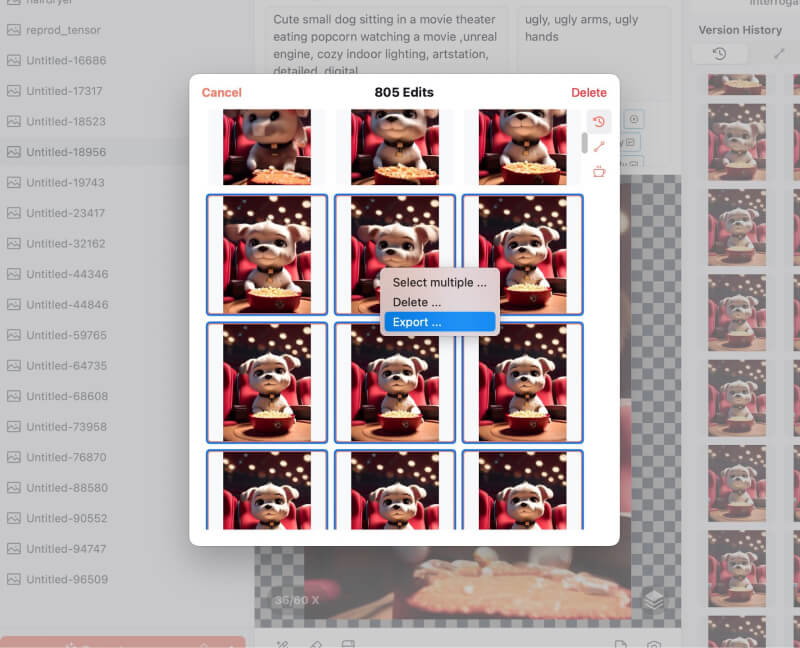Click the image icon beside reprod_tensor
The height and width of the screenshot is (648, 800).
coord(13,30)
